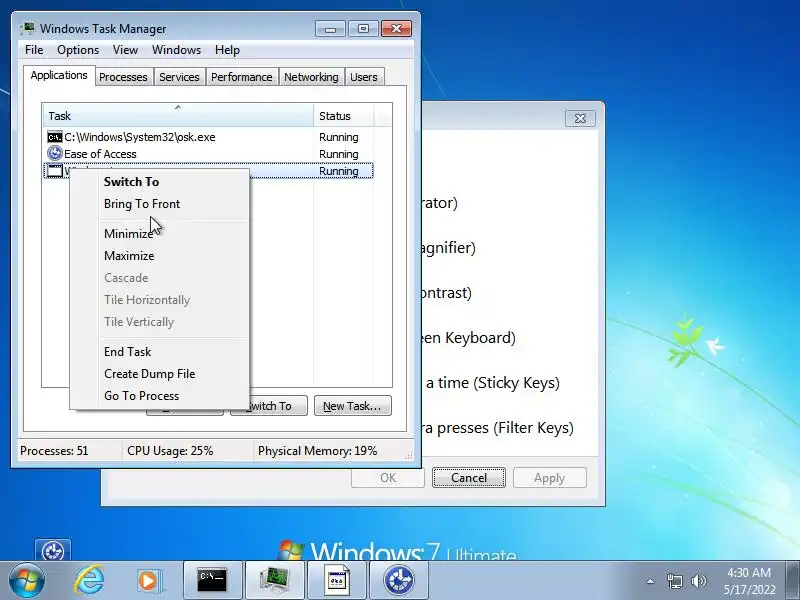Screen dimensions: 800x600
Task: Close the Ease of Access dialog
Action: pos(580,118)
